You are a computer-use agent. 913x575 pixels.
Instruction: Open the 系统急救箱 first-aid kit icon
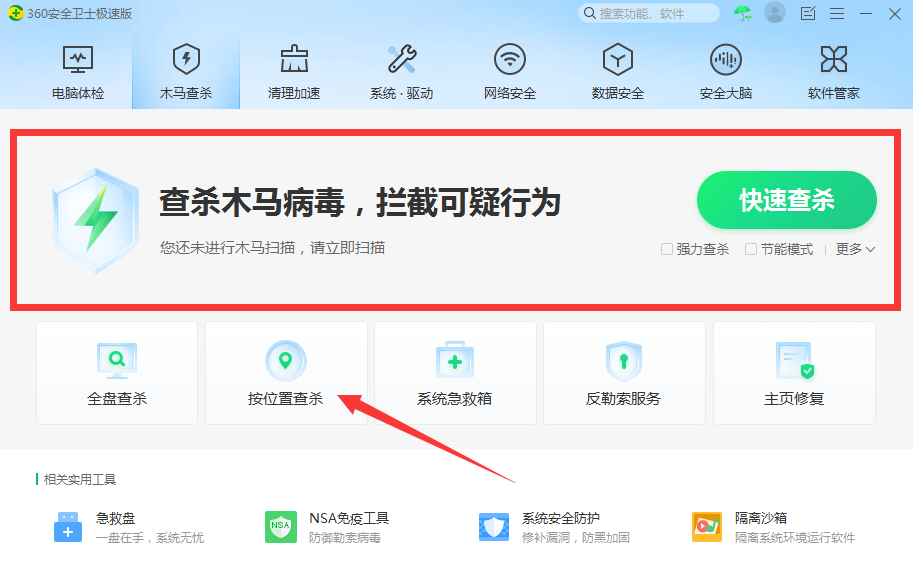point(455,361)
